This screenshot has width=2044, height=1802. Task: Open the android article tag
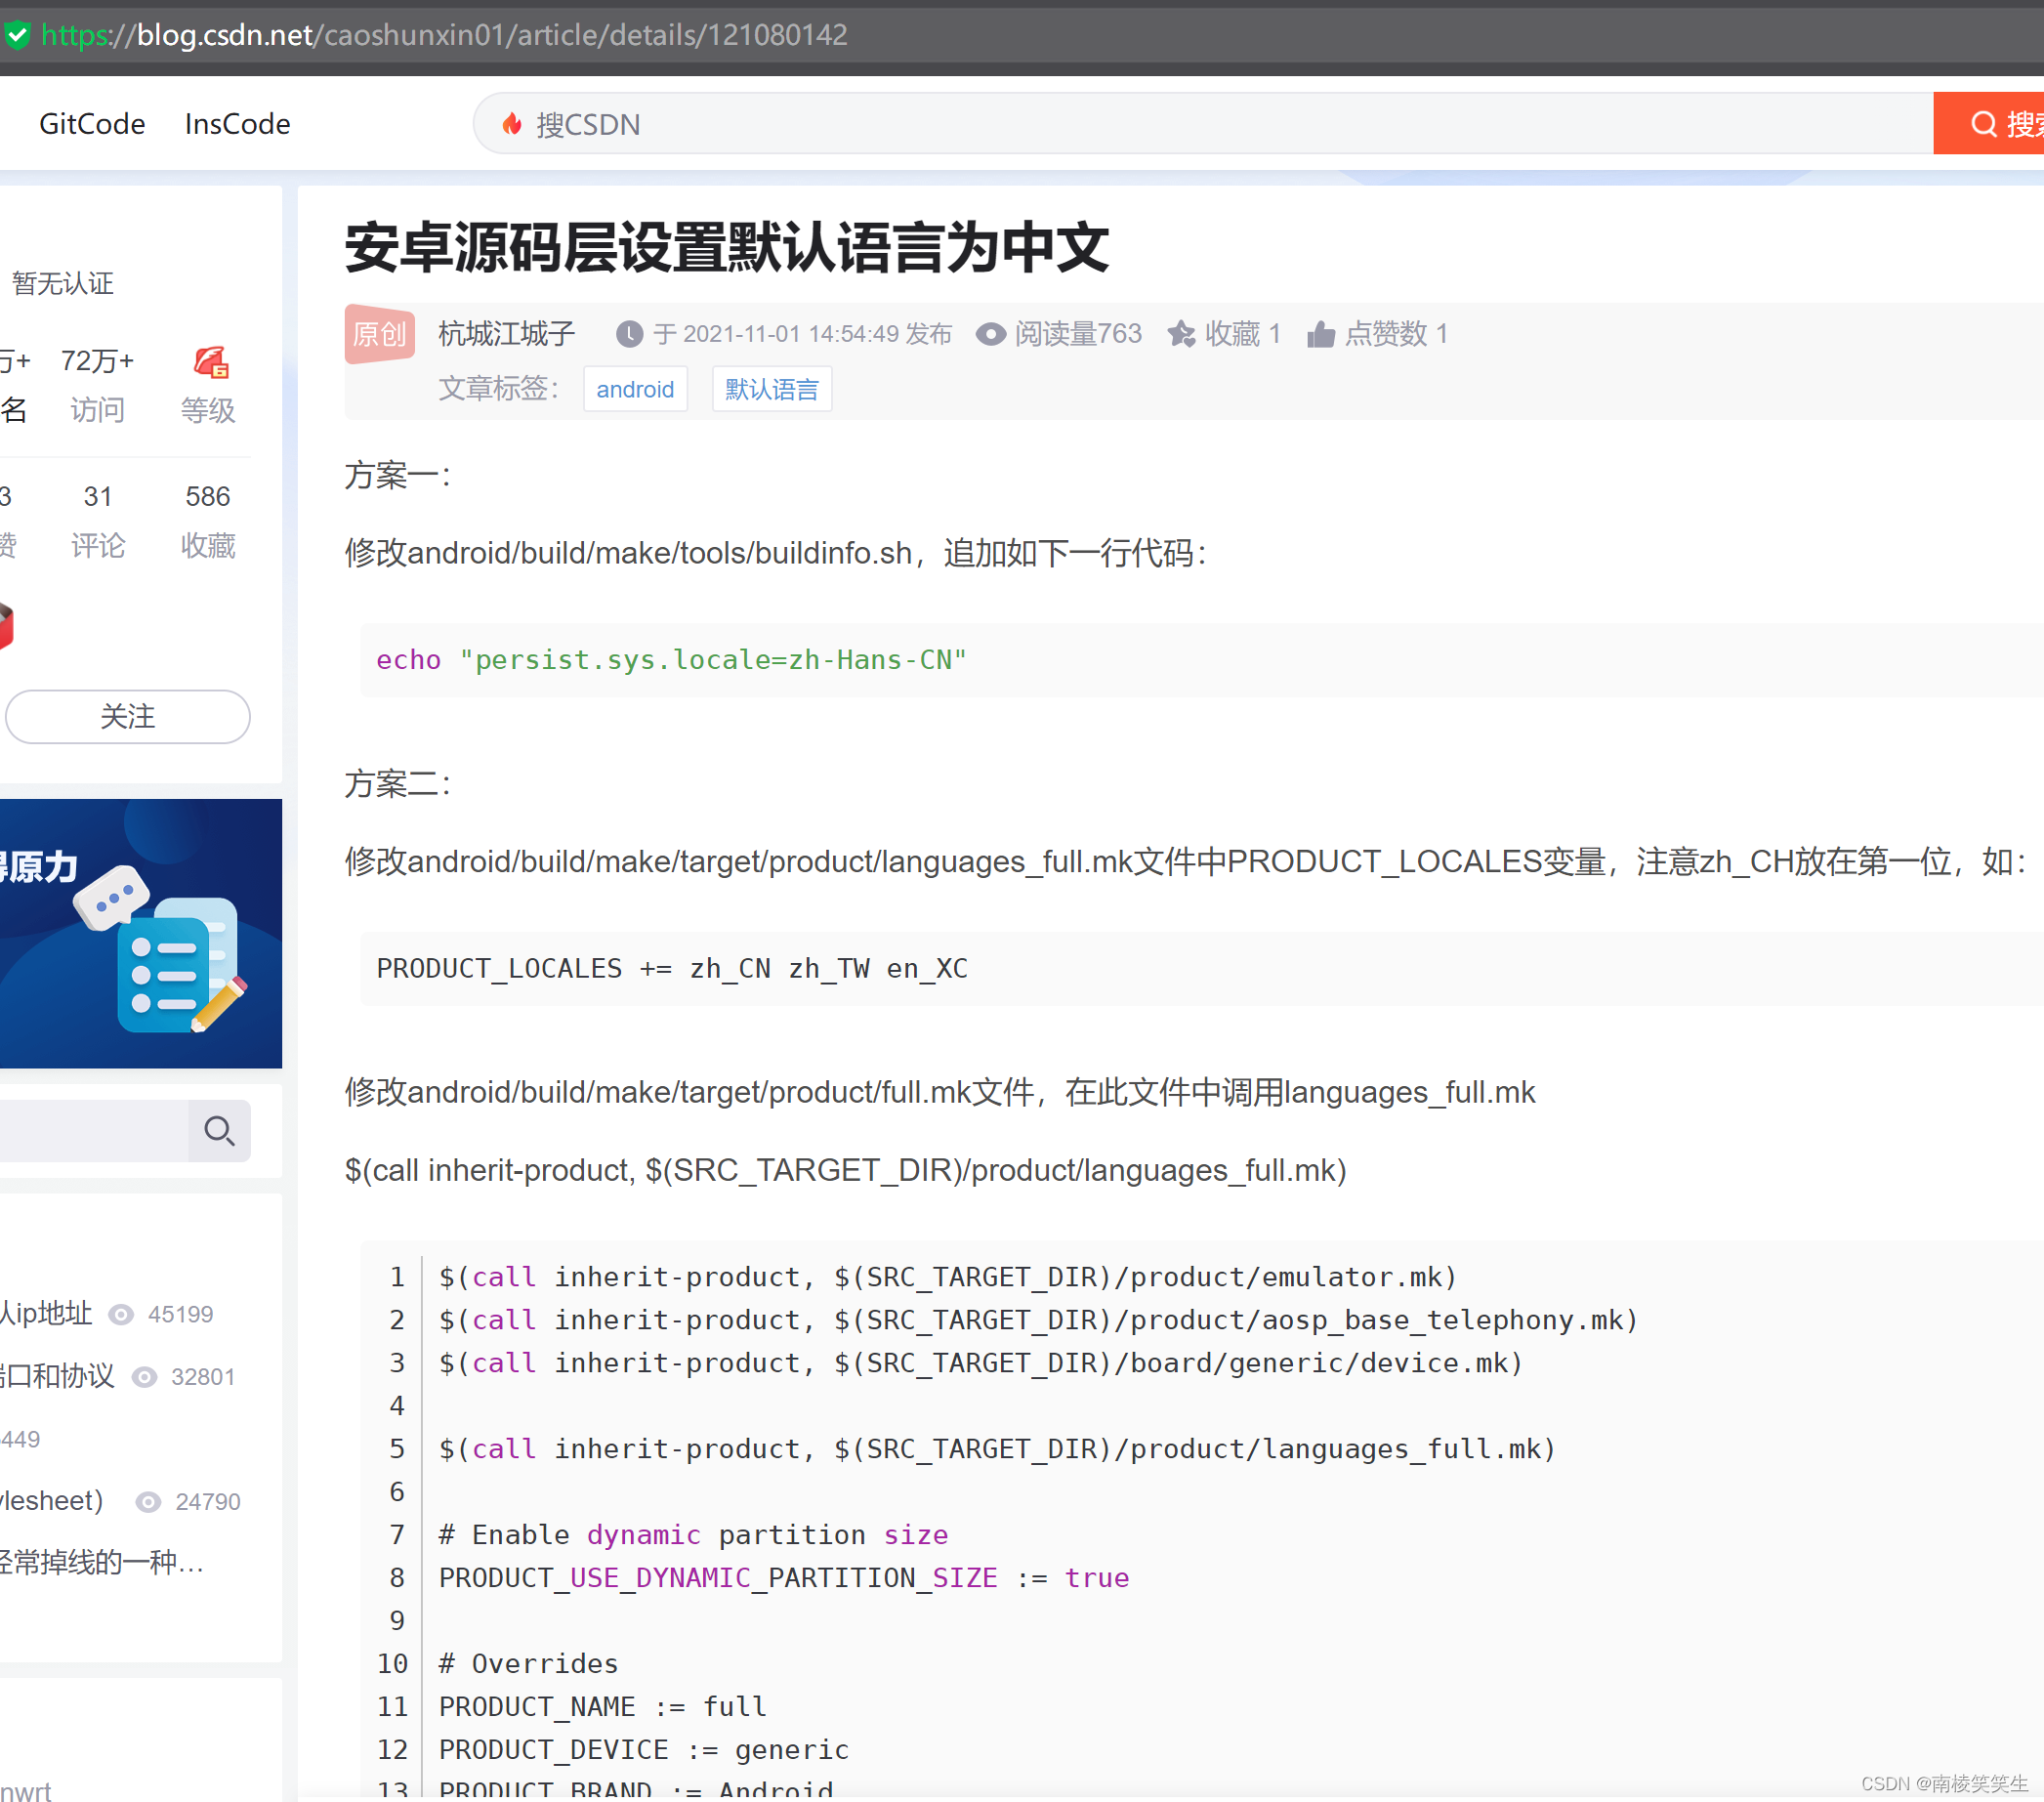click(x=634, y=389)
